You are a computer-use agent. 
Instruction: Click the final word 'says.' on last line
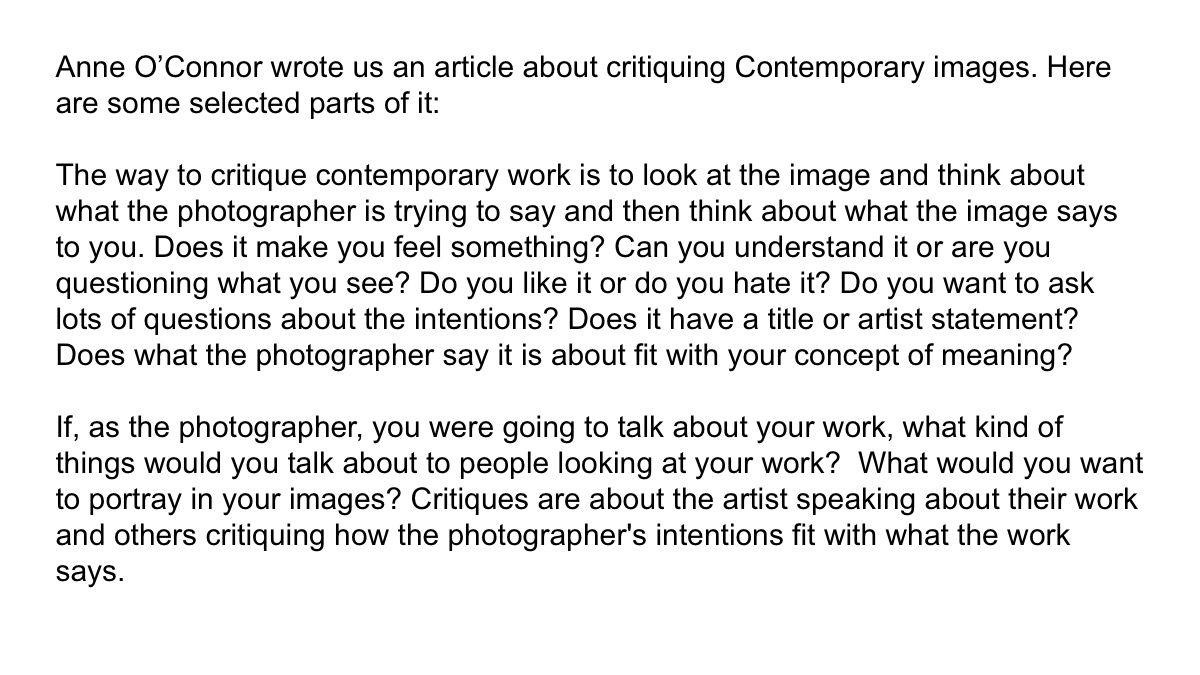pos(89,570)
